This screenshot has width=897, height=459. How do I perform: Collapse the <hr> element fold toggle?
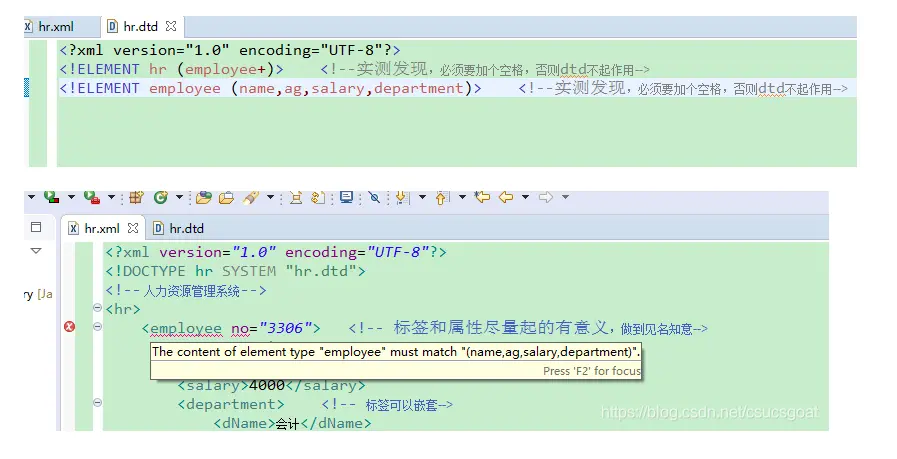(x=97, y=308)
